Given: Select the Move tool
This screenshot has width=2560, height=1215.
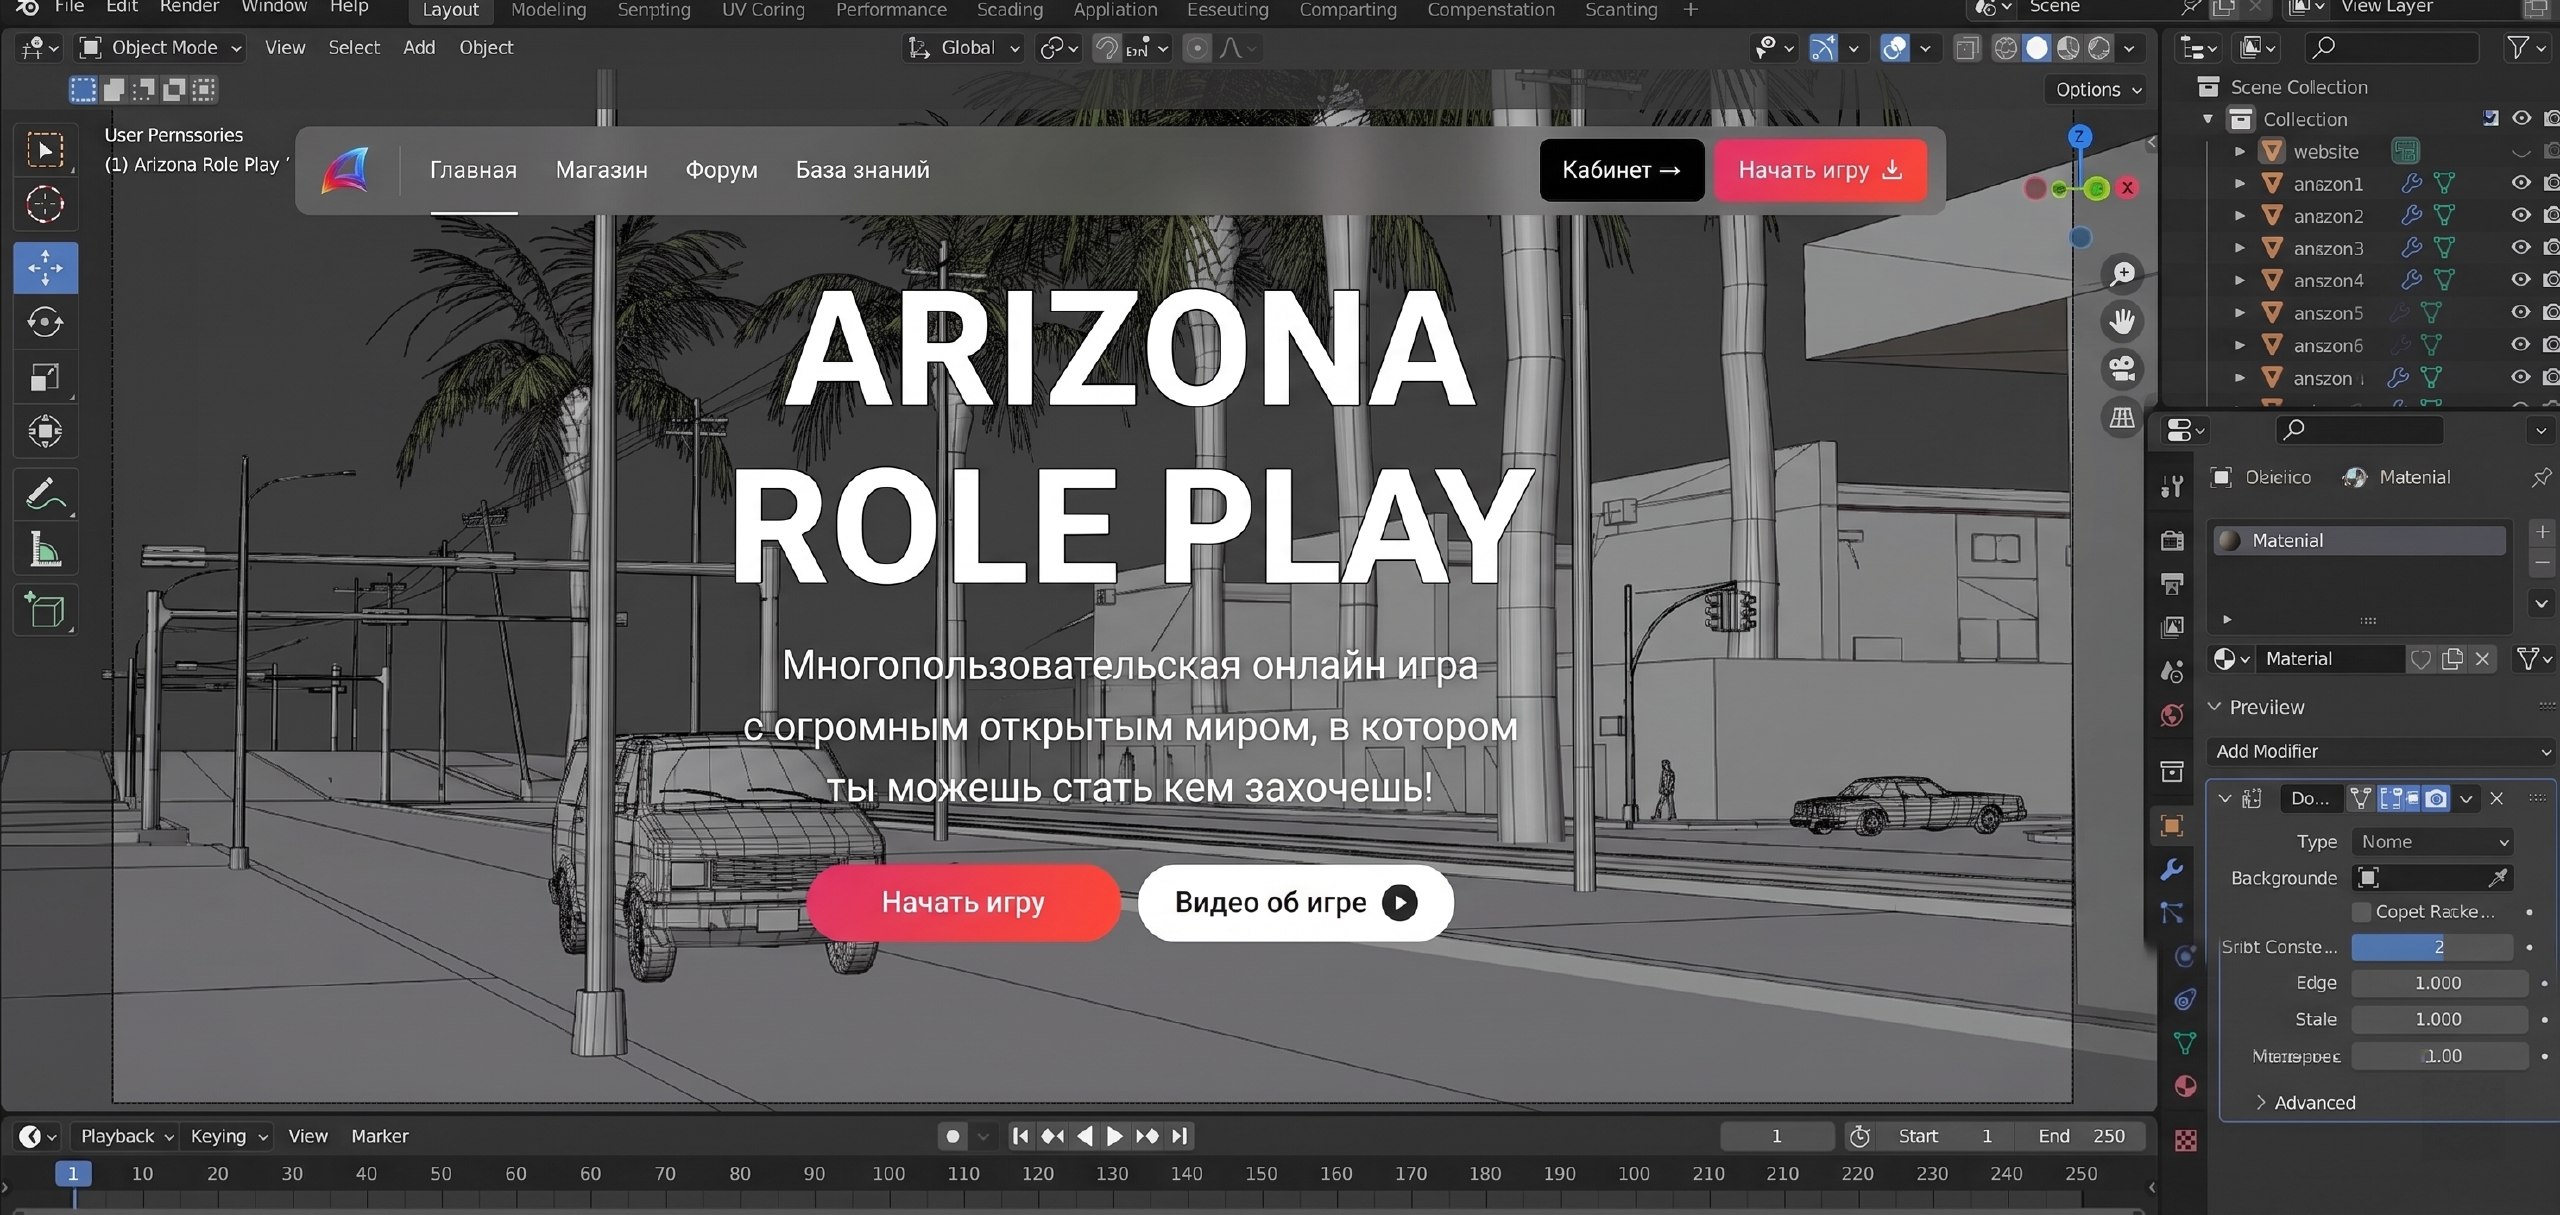Looking at the screenshot, I should click(x=45, y=267).
